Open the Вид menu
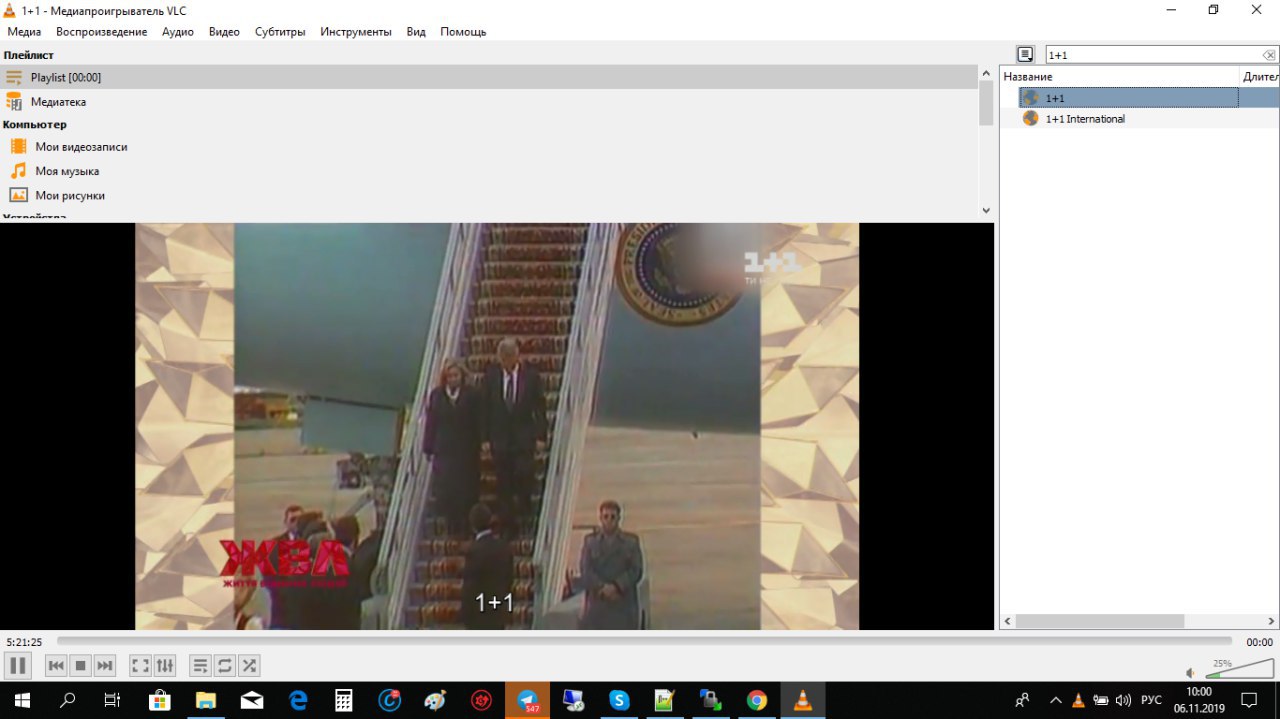Image resolution: width=1280 pixels, height=719 pixels. (x=416, y=32)
